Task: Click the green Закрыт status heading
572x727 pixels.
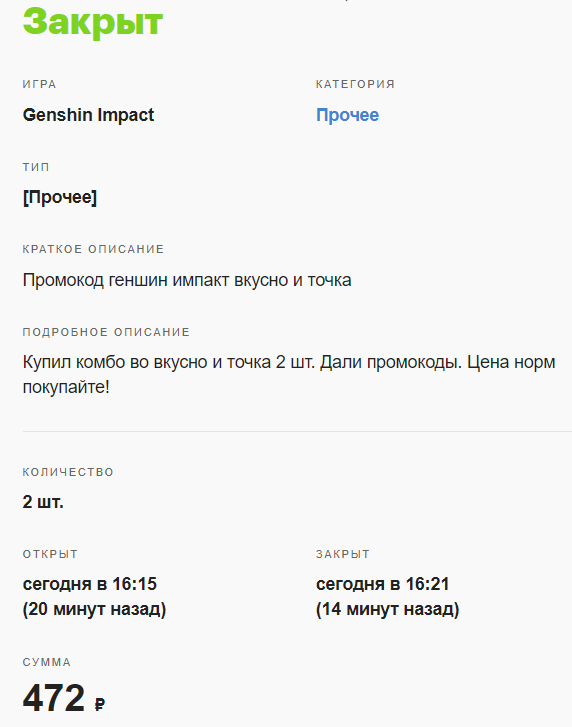Action: click(x=93, y=22)
